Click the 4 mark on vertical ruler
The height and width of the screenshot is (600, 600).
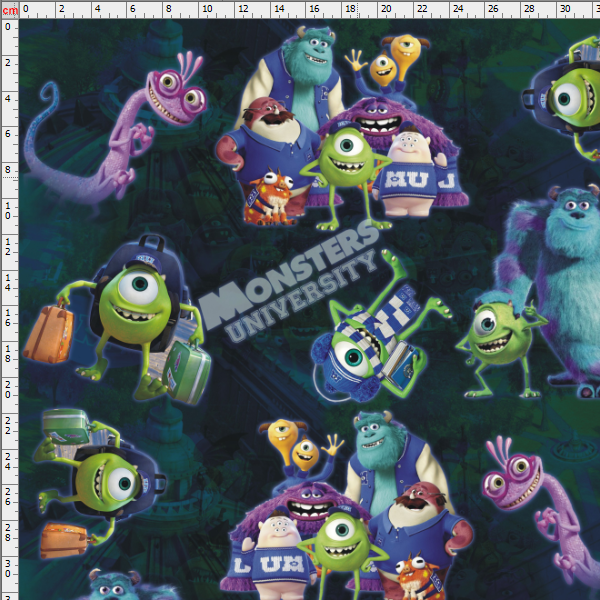pyautogui.click(x=9, y=98)
